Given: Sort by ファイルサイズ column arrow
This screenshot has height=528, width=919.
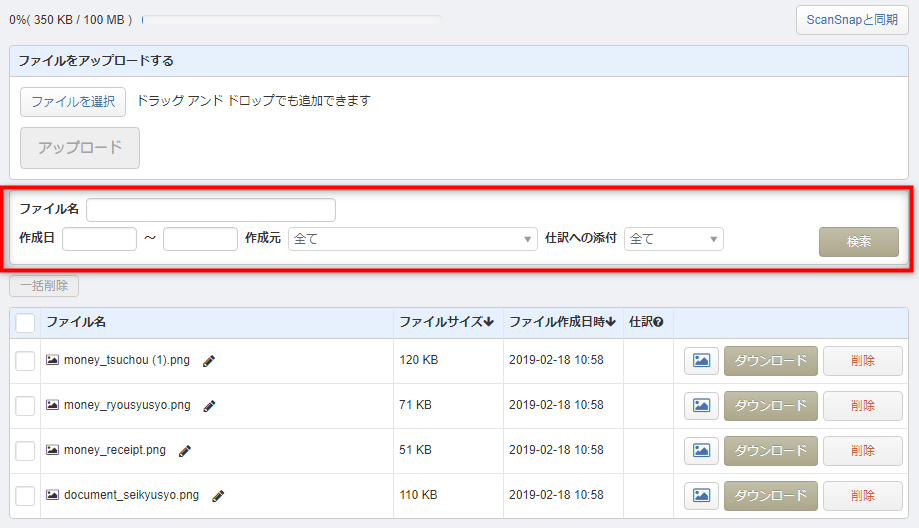Looking at the screenshot, I should (x=489, y=322).
